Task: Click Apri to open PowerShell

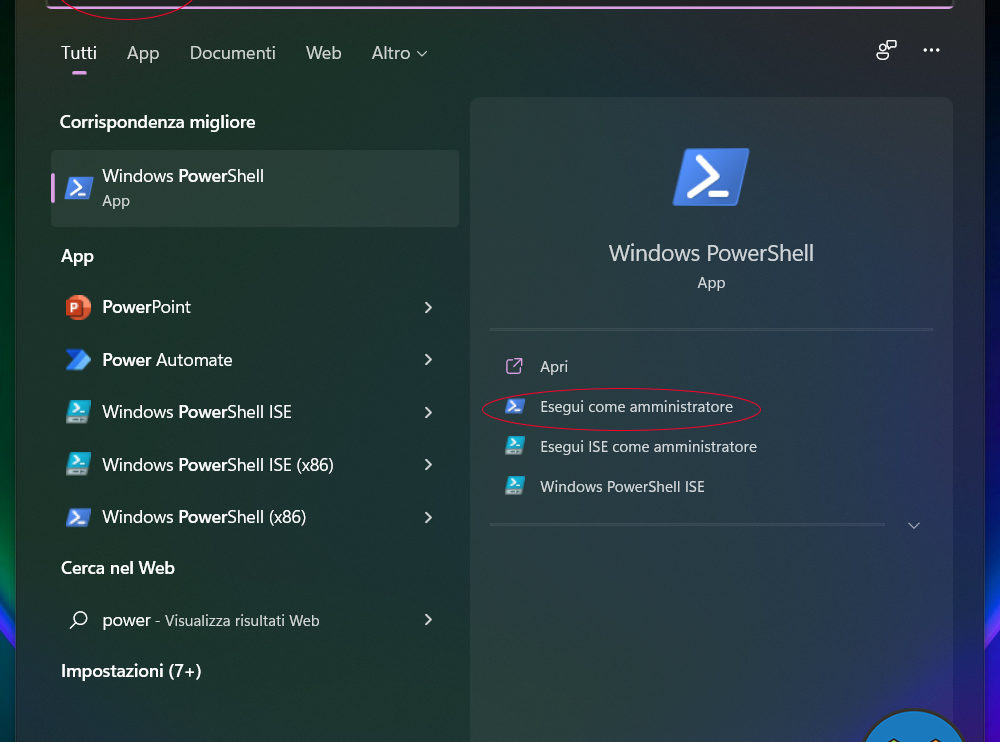Action: point(554,367)
